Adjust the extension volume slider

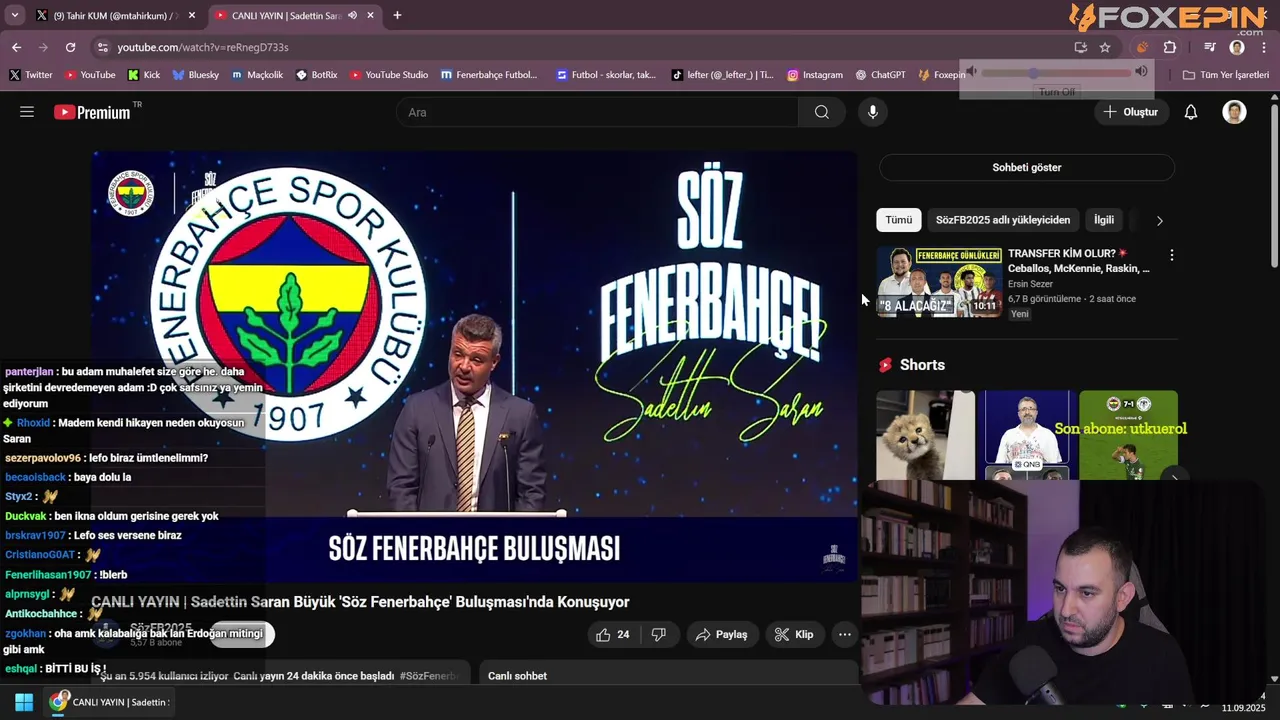(x=1055, y=73)
